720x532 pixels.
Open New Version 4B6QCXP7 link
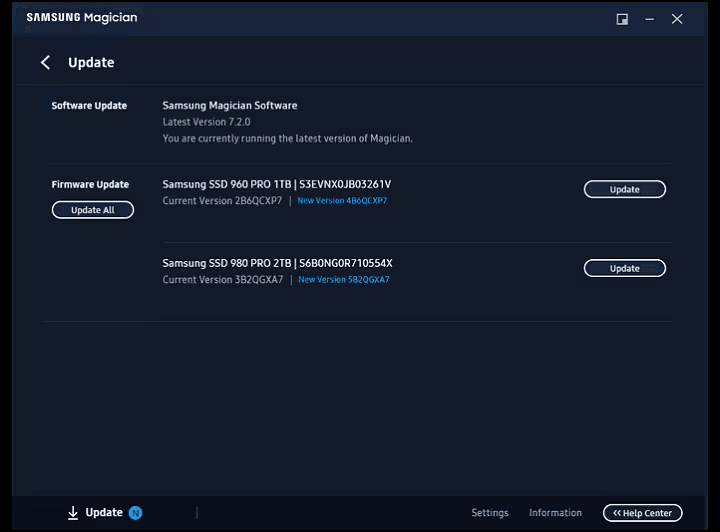click(x=342, y=201)
